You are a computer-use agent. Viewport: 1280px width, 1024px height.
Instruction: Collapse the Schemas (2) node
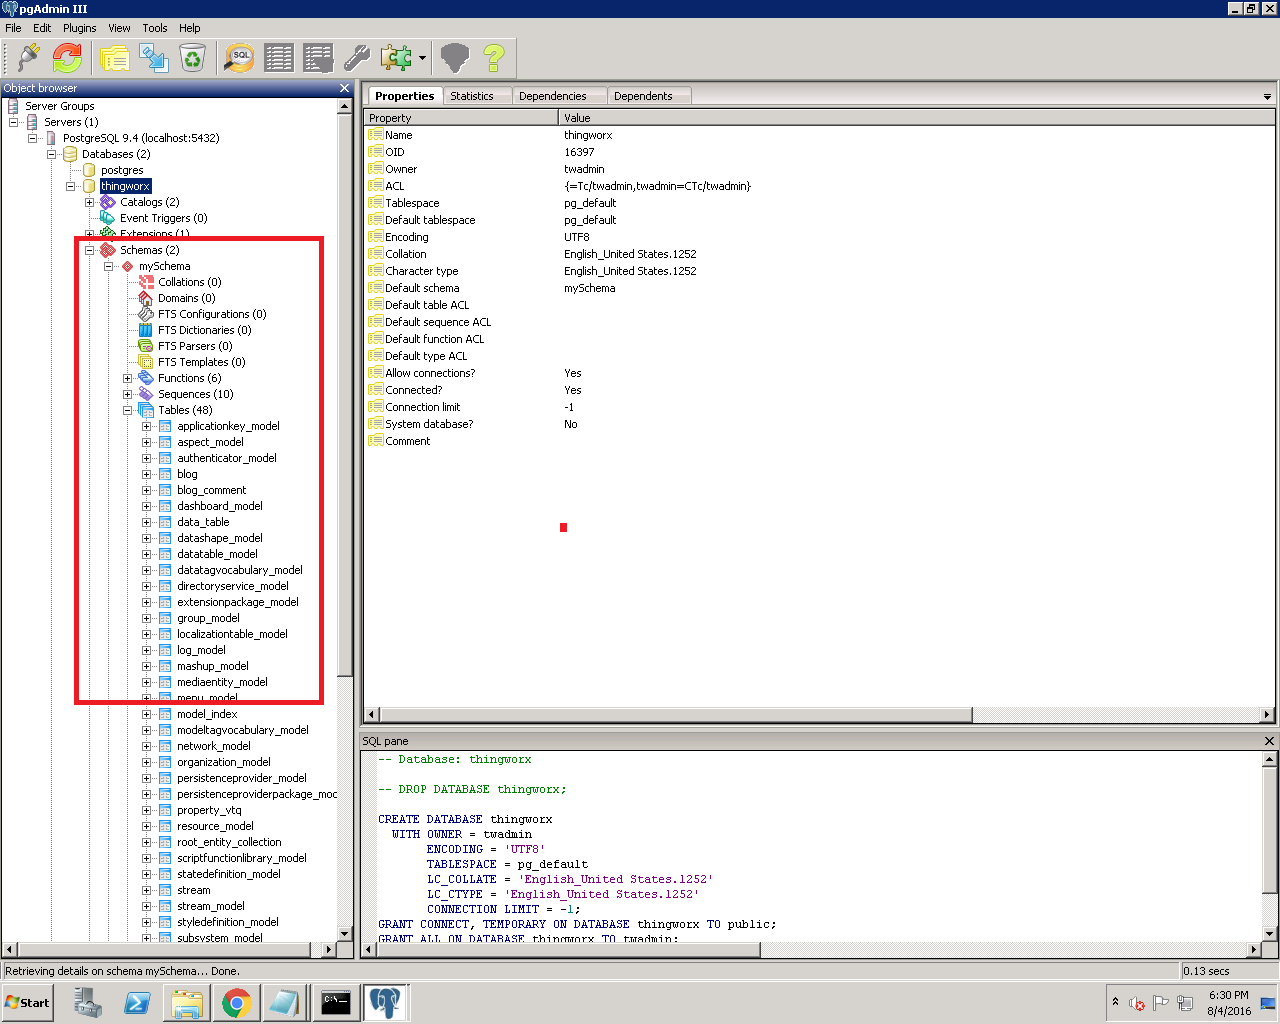coord(89,250)
